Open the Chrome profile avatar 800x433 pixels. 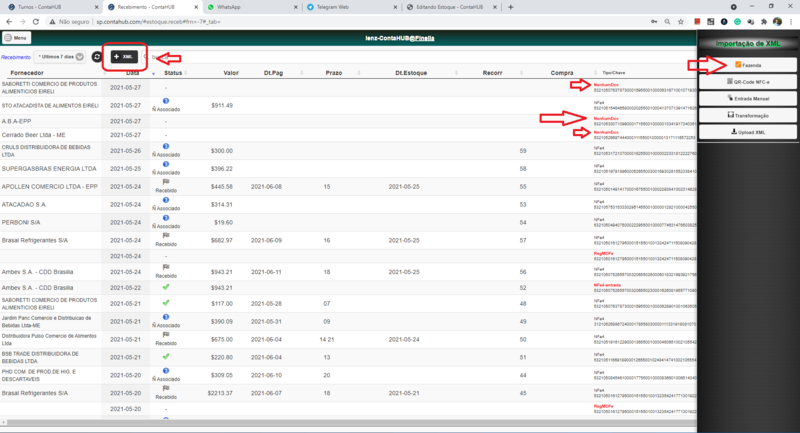tap(777, 21)
